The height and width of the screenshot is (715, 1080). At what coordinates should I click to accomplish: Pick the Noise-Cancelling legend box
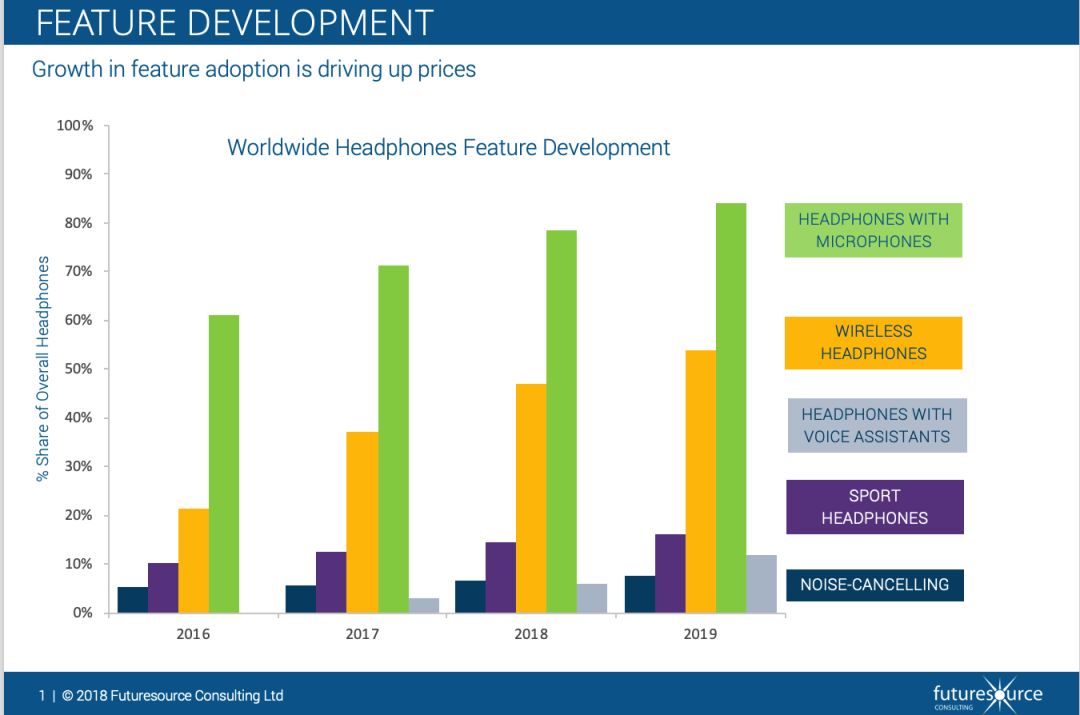[874, 584]
